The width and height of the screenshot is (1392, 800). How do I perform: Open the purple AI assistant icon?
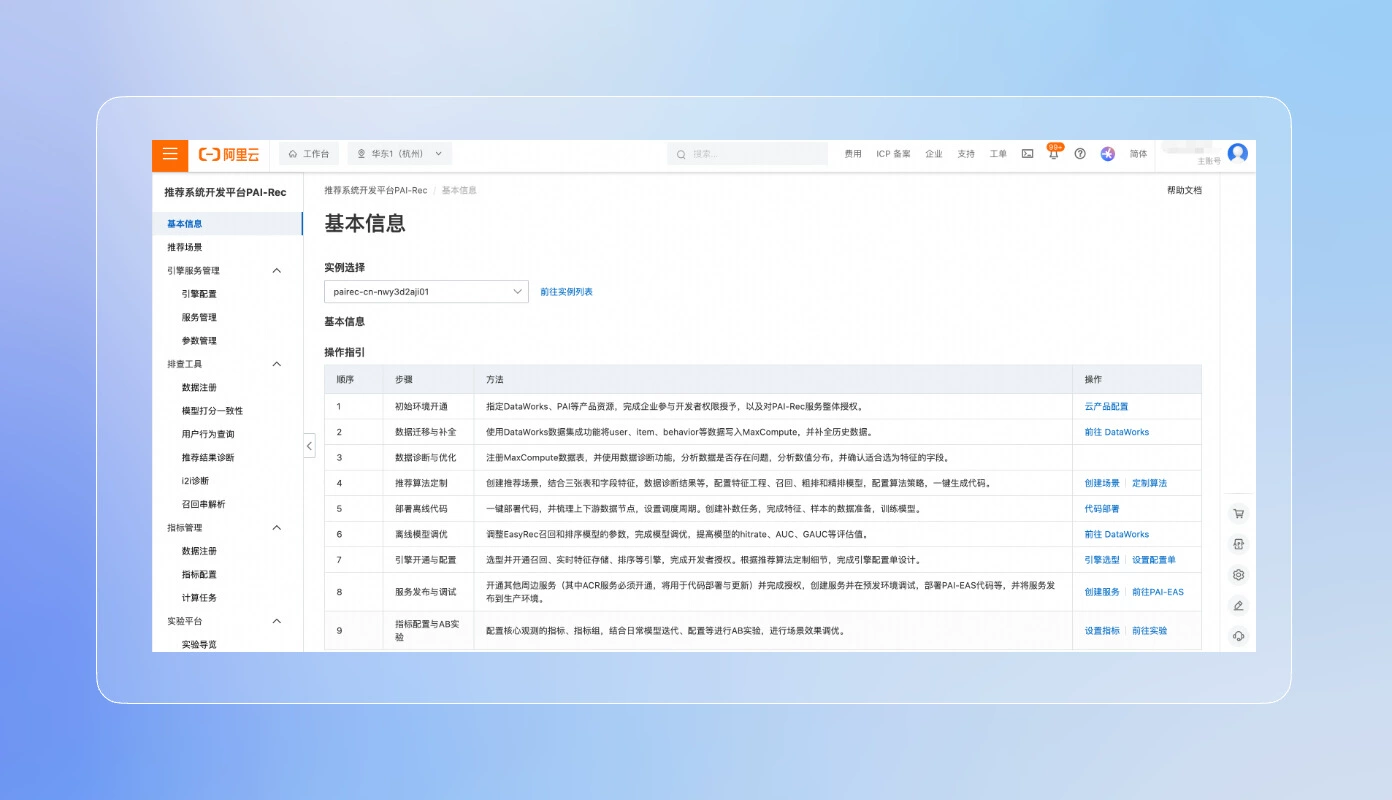click(x=1108, y=154)
